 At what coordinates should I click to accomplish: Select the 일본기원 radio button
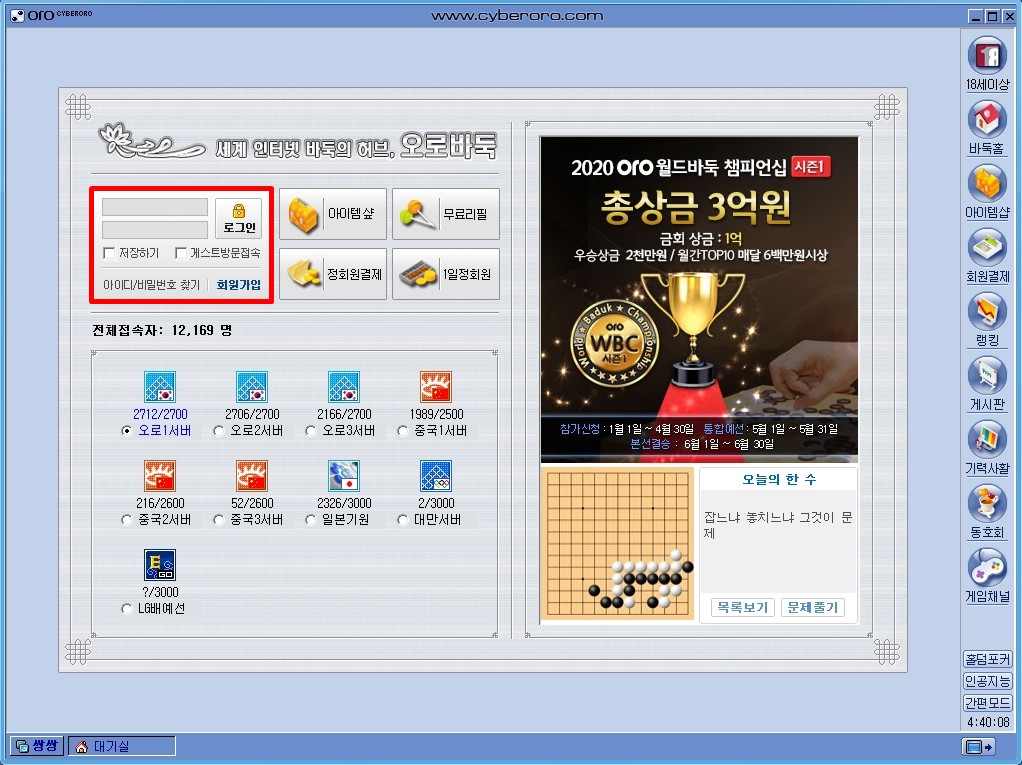pyautogui.click(x=310, y=520)
